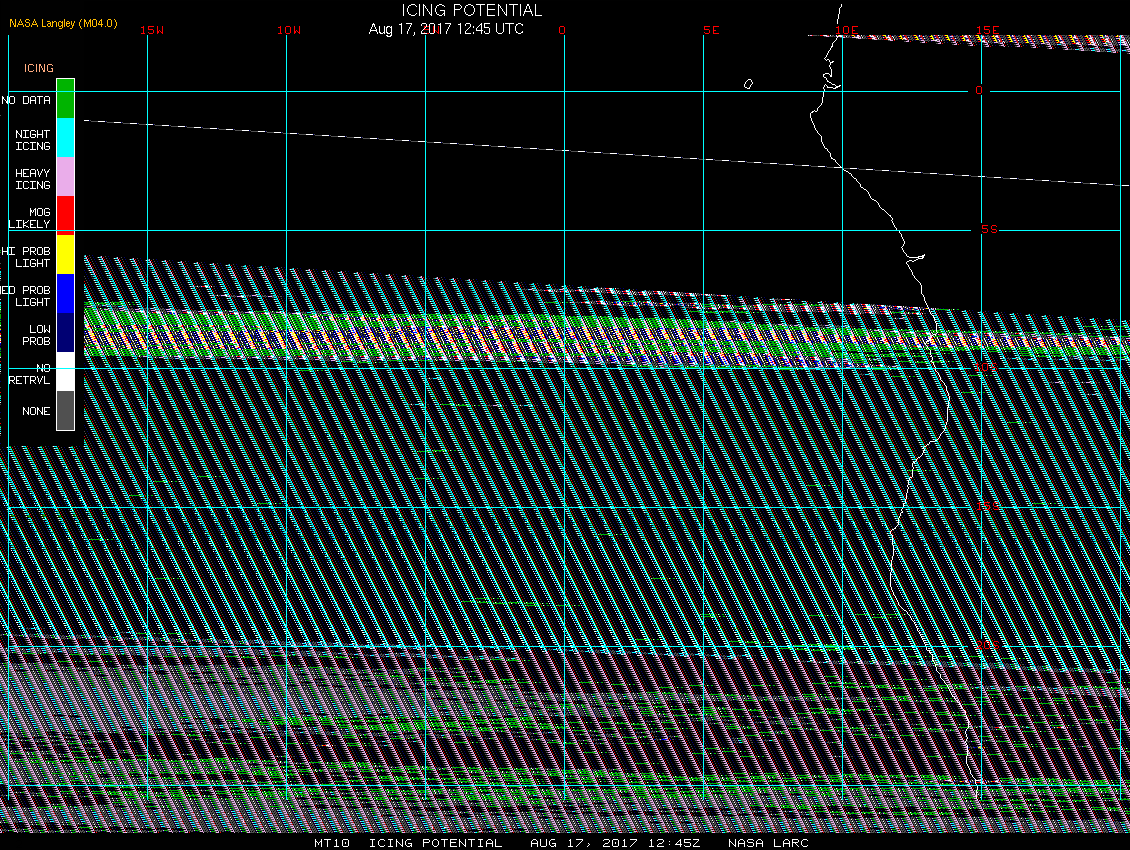
Task: Click the 5S latitude label
Action: pyautogui.click(x=989, y=229)
